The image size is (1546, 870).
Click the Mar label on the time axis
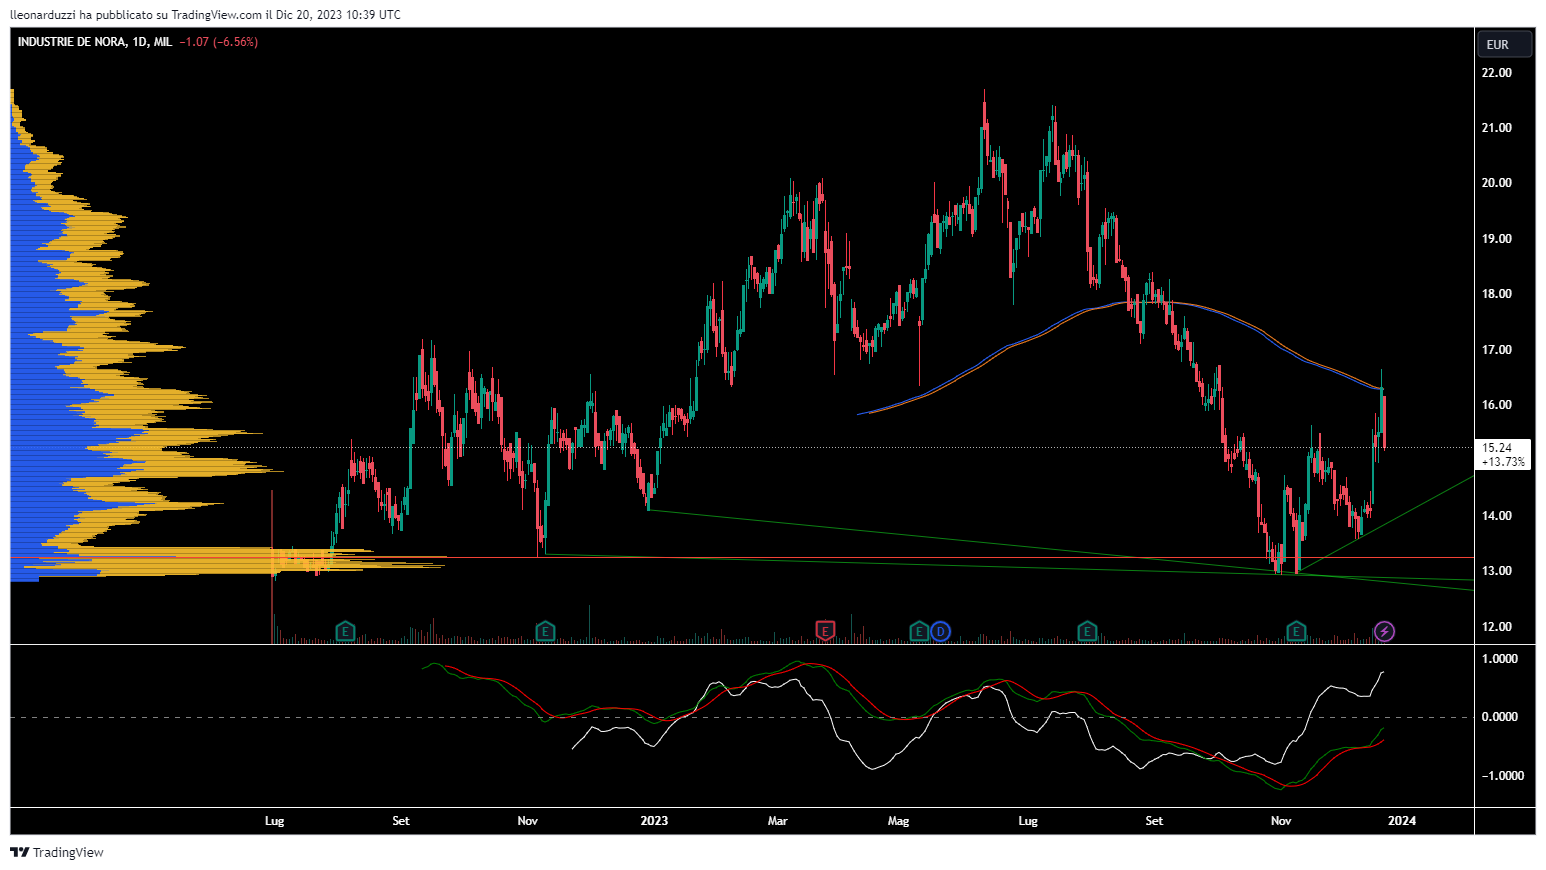(x=777, y=821)
